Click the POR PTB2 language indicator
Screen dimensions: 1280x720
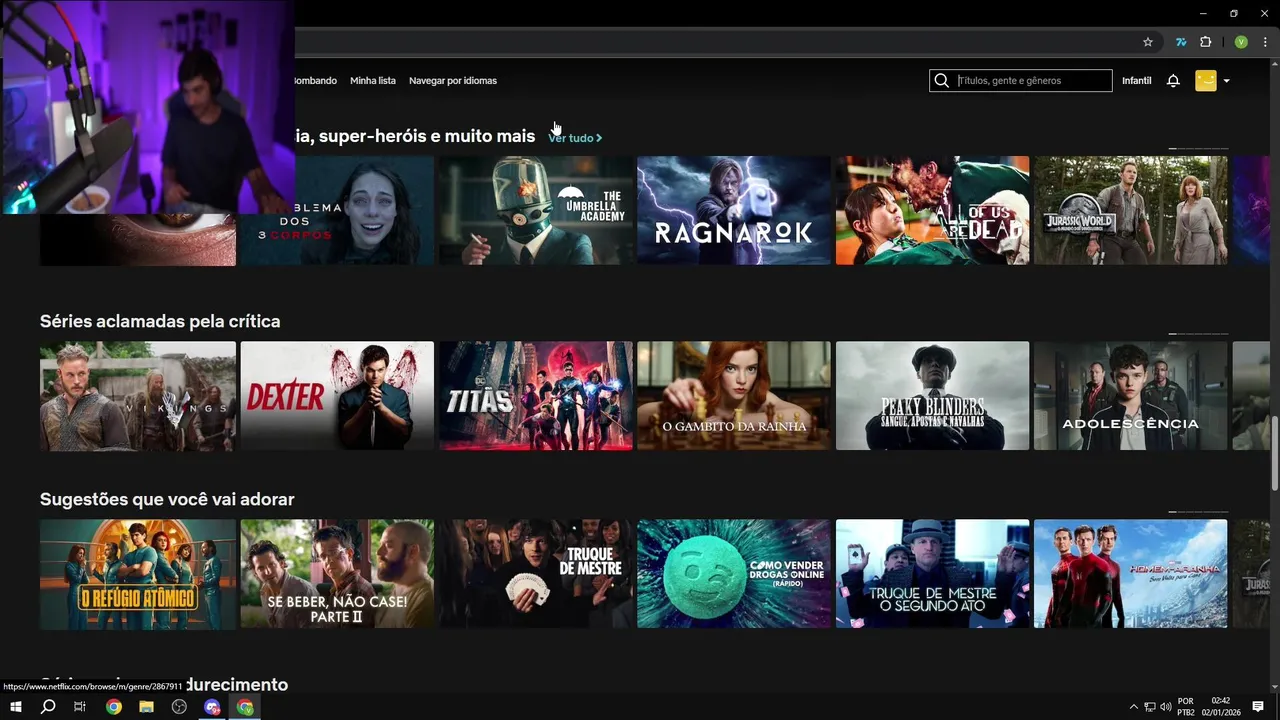1186,707
